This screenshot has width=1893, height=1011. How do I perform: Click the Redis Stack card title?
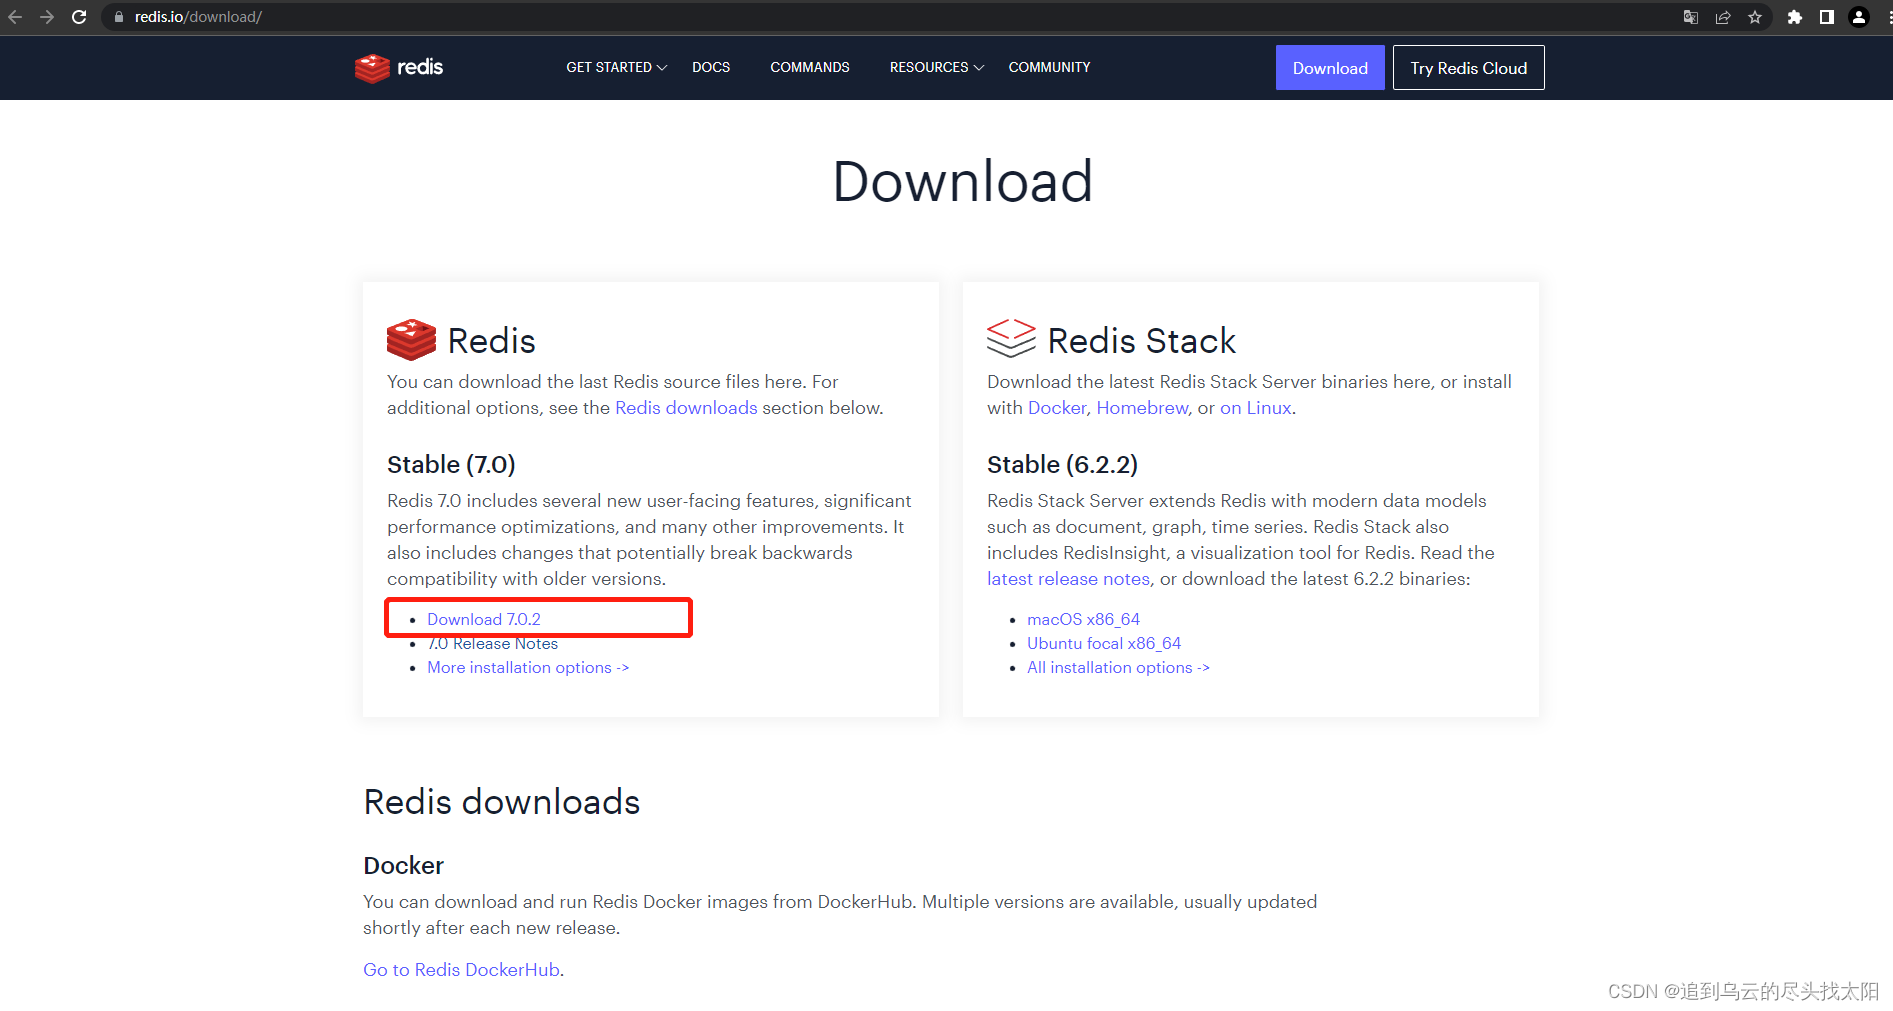click(x=1141, y=341)
